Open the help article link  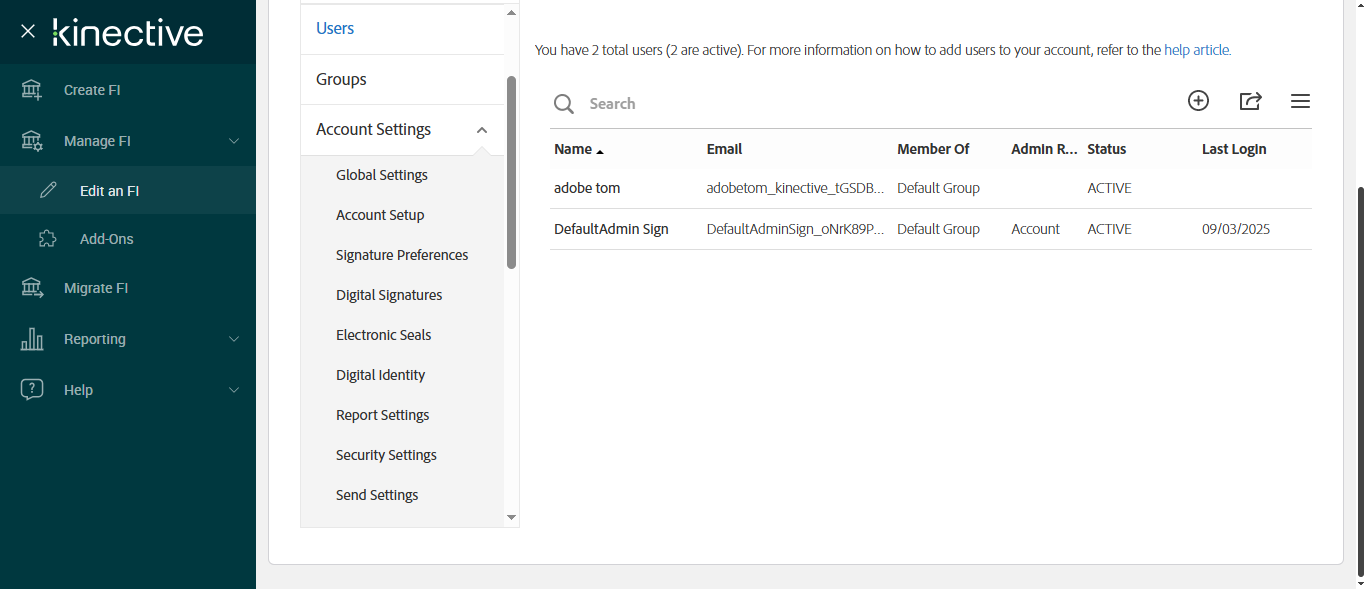click(1197, 49)
